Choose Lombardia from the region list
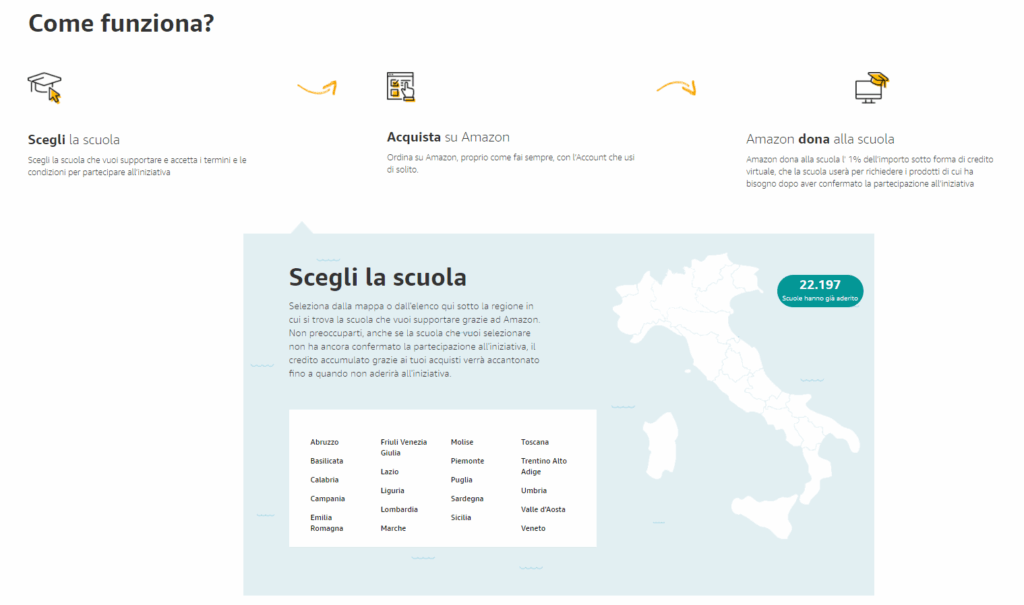This screenshot has width=1024, height=605. [399, 509]
